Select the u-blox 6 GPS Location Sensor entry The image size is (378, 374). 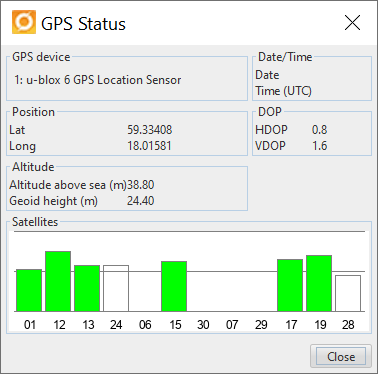[x=98, y=80]
